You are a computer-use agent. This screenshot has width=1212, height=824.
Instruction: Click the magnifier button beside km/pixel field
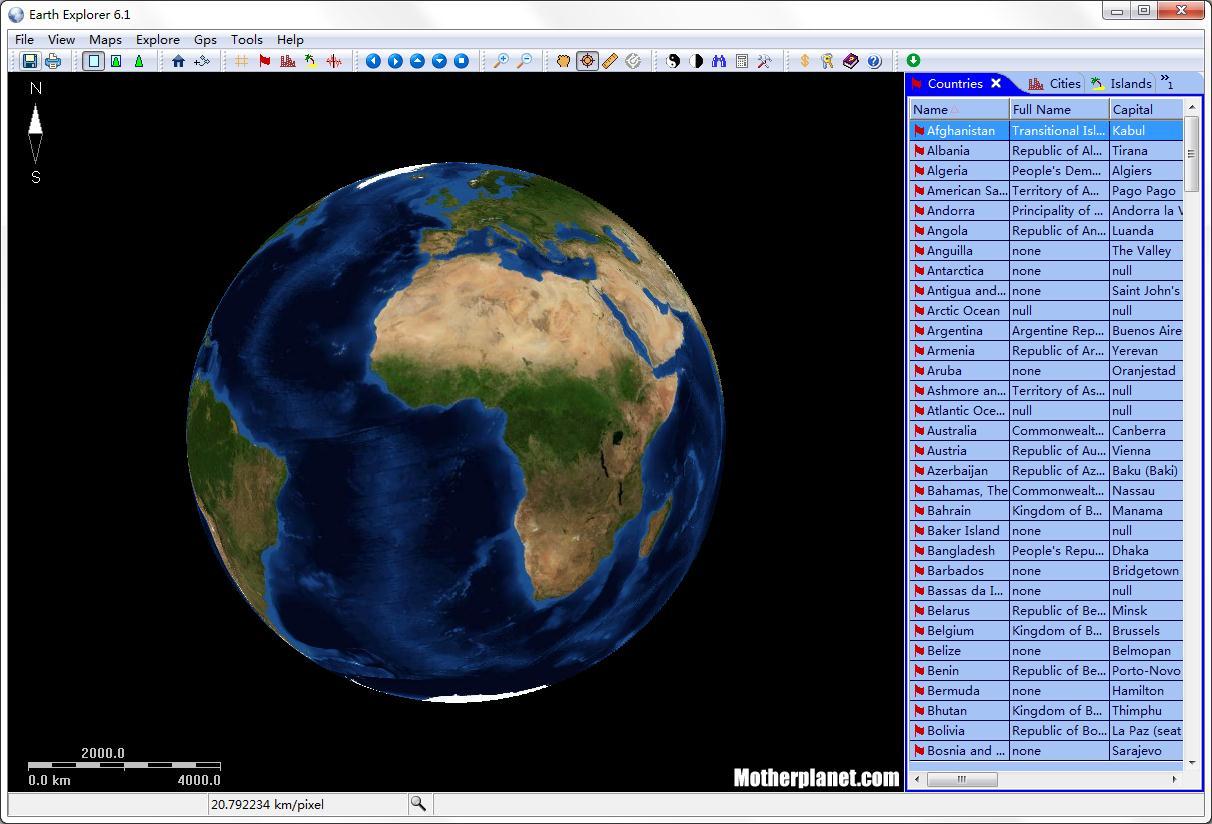pos(418,804)
